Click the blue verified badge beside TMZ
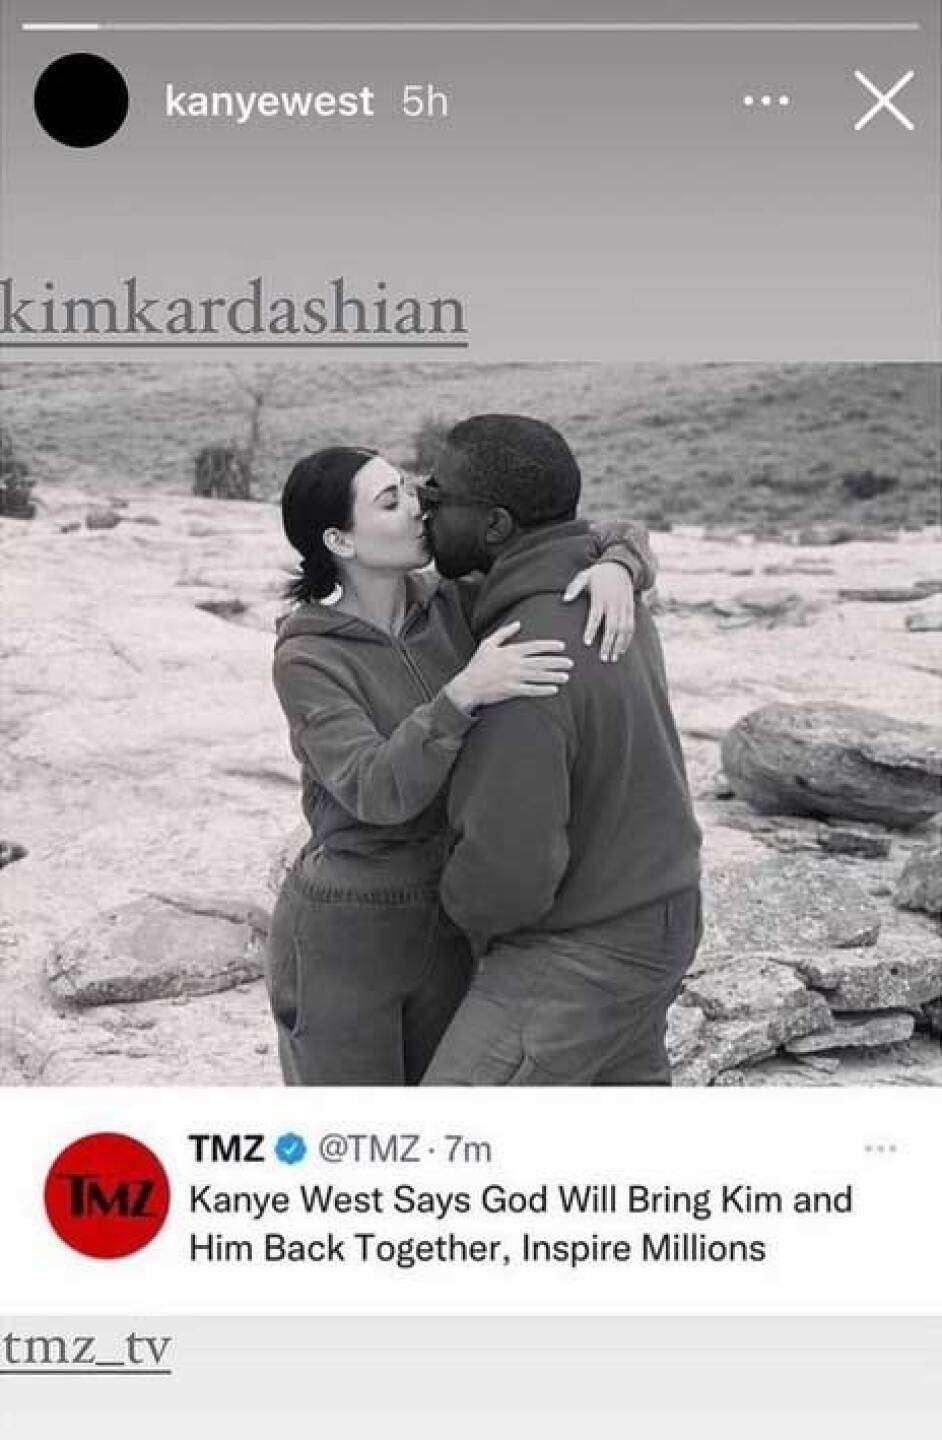The width and height of the screenshot is (942, 1440). point(291,1150)
